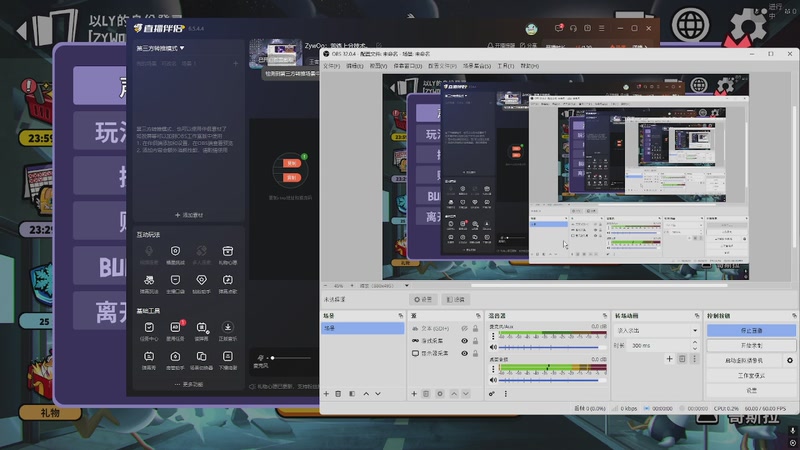Screen dimensions: 800x450
Task: Open the 任务中心 icon in 基础工具
Action: click(x=149, y=327)
